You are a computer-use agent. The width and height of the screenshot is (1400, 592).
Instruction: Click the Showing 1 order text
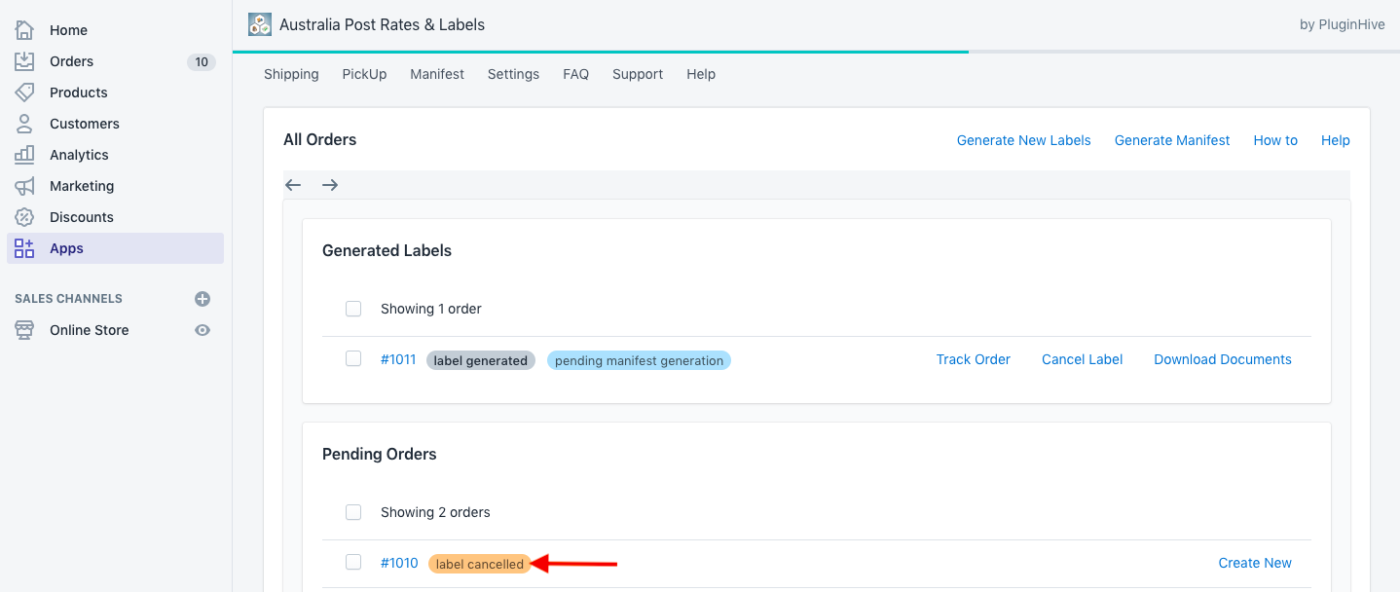431,309
